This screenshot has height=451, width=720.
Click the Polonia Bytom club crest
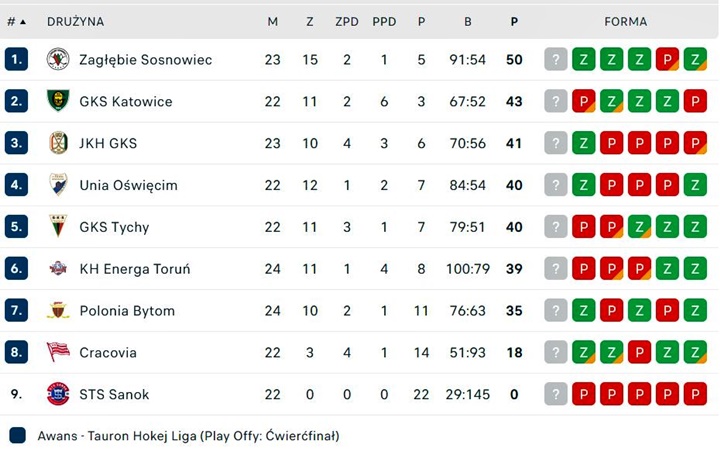coord(58,311)
